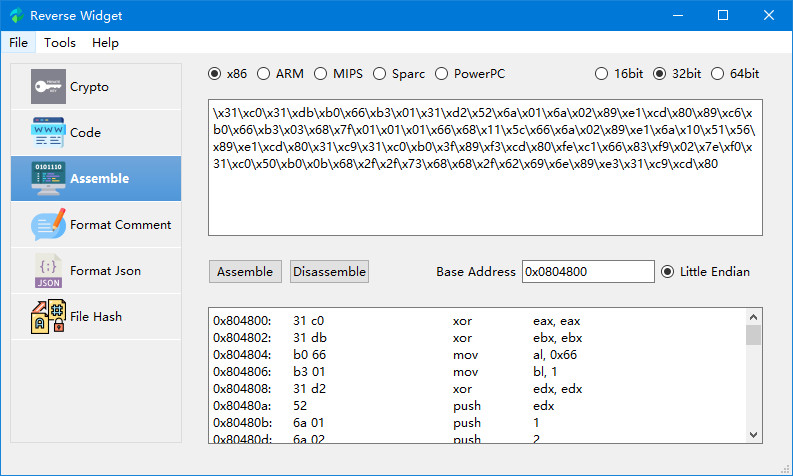
Task: Select 32bit mode
Action: pos(659,74)
